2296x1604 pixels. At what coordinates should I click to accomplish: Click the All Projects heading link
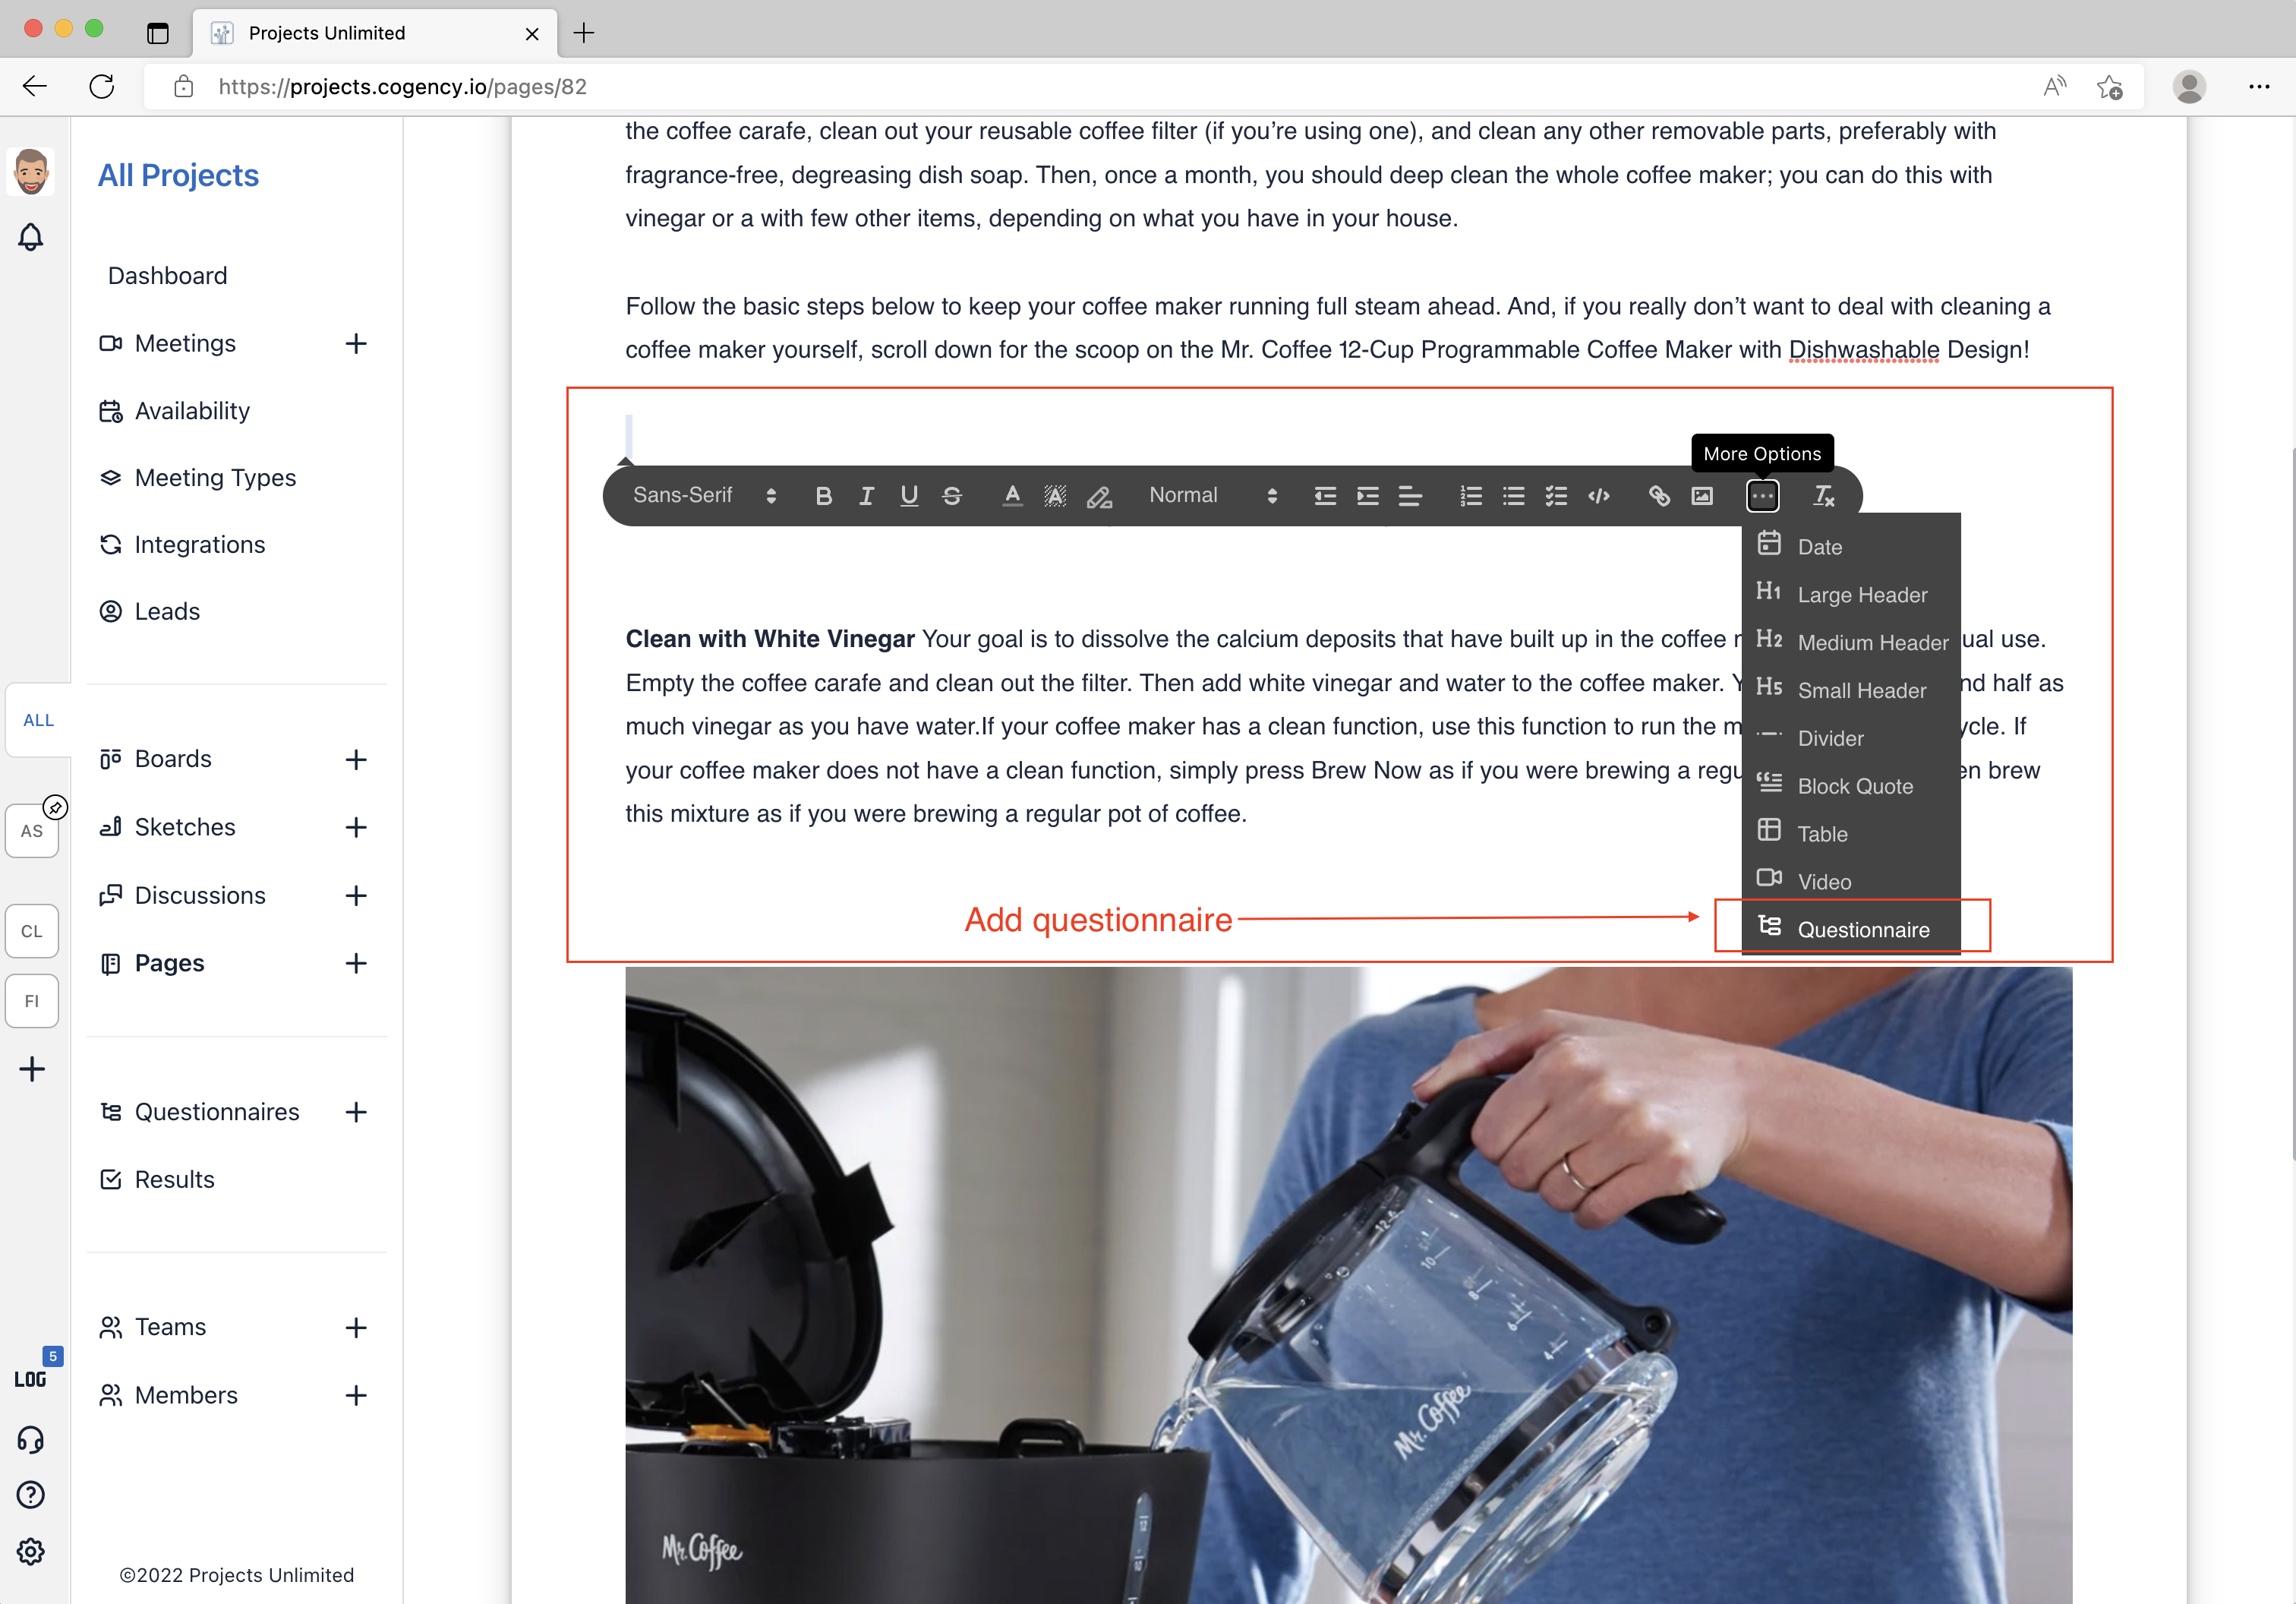click(178, 175)
